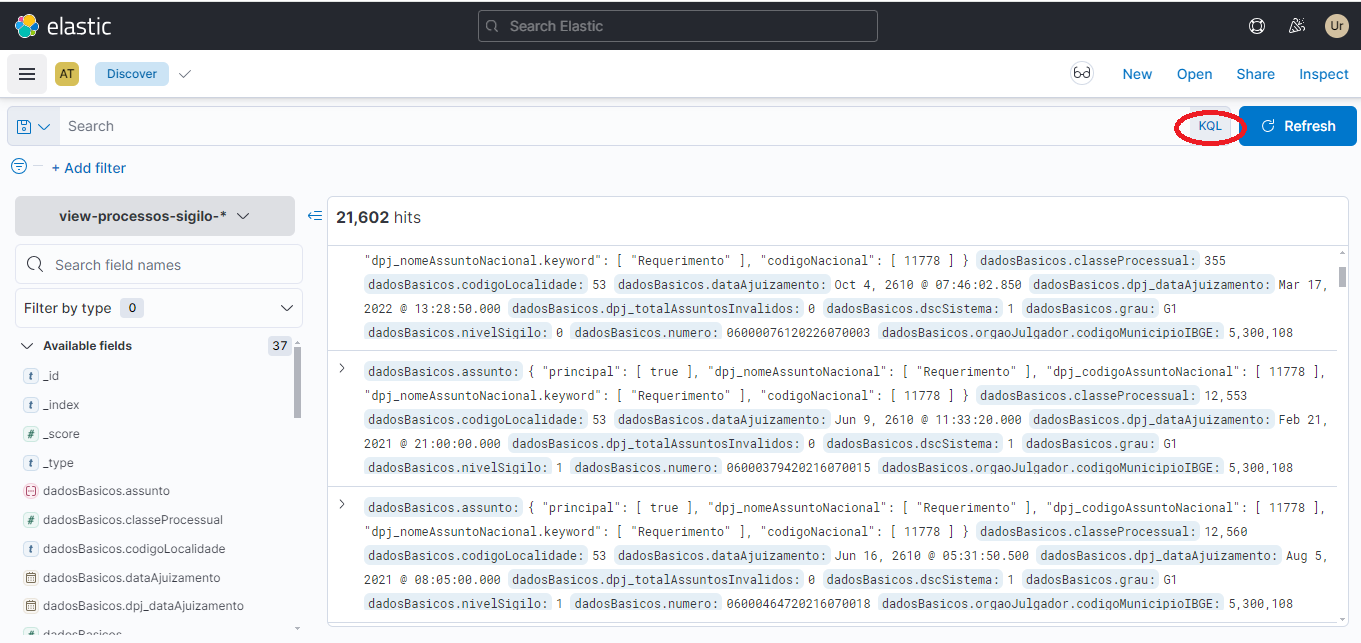Click the AT space avatar
The height and width of the screenshot is (643, 1361).
pos(67,74)
